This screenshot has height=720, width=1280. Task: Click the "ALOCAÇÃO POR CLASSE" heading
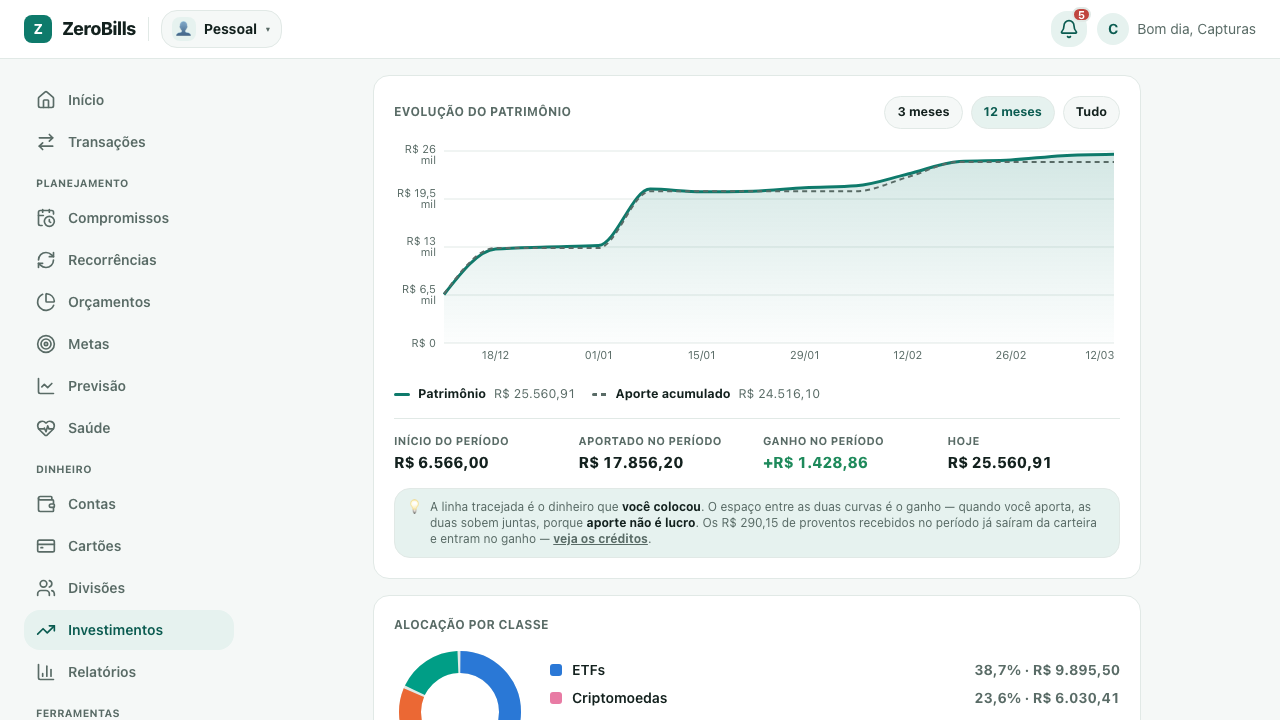(x=471, y=625)
